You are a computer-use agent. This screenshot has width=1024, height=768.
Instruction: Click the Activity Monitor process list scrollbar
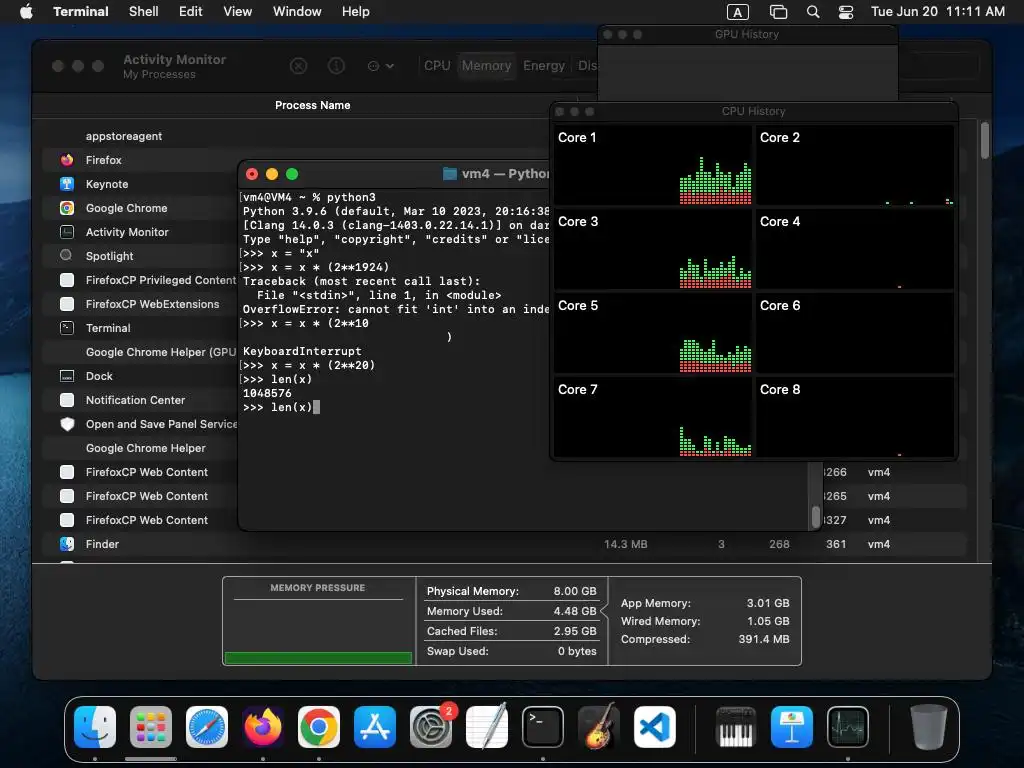tap(984, 140)
